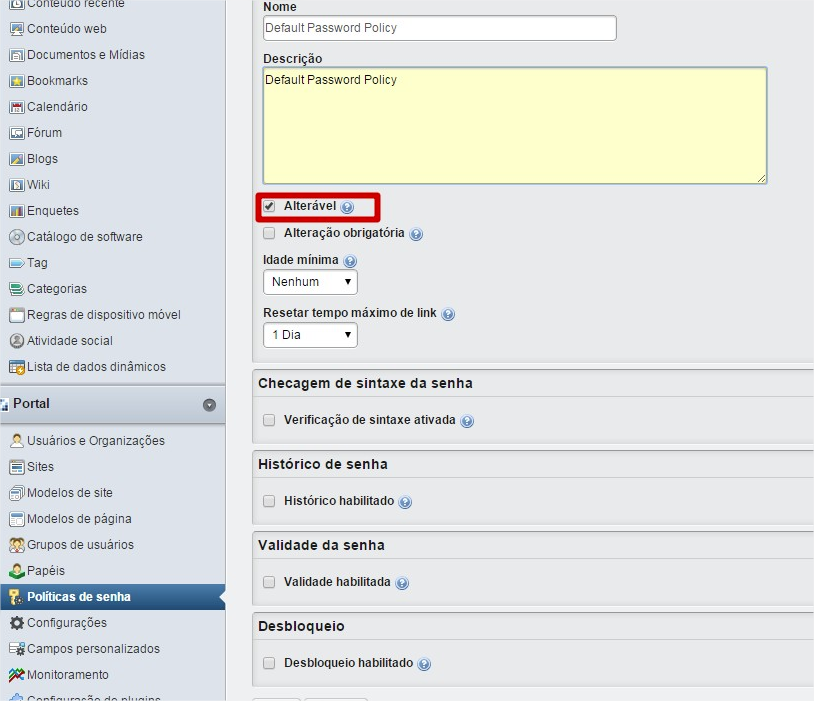Uncheck the Alterável checkbox

pos(268,207)
